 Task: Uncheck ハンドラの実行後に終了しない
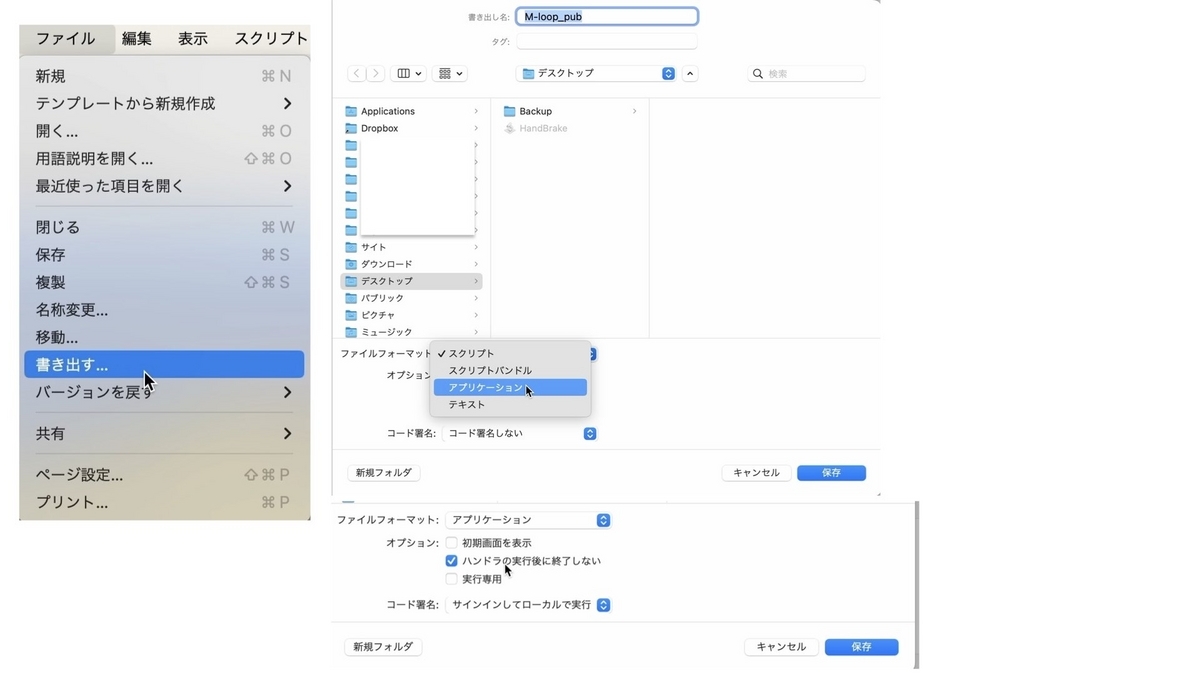click(452, 560)
